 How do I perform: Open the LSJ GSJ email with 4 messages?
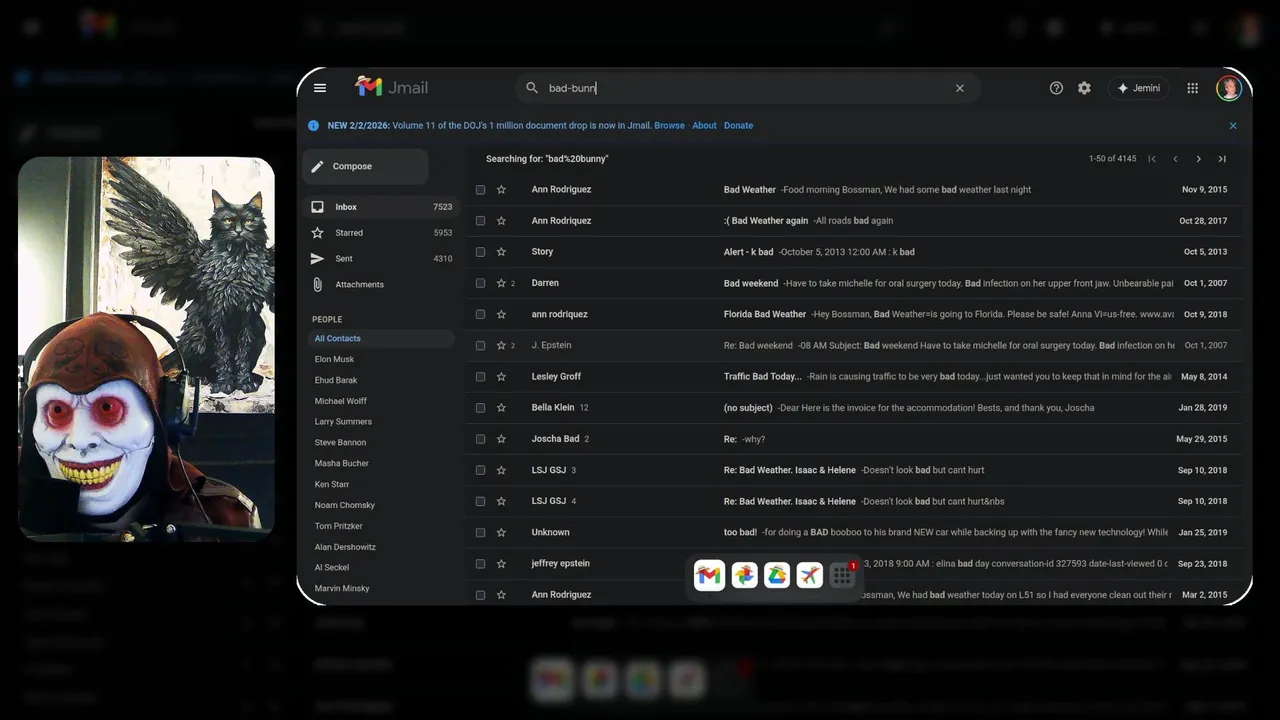[855, 501]
